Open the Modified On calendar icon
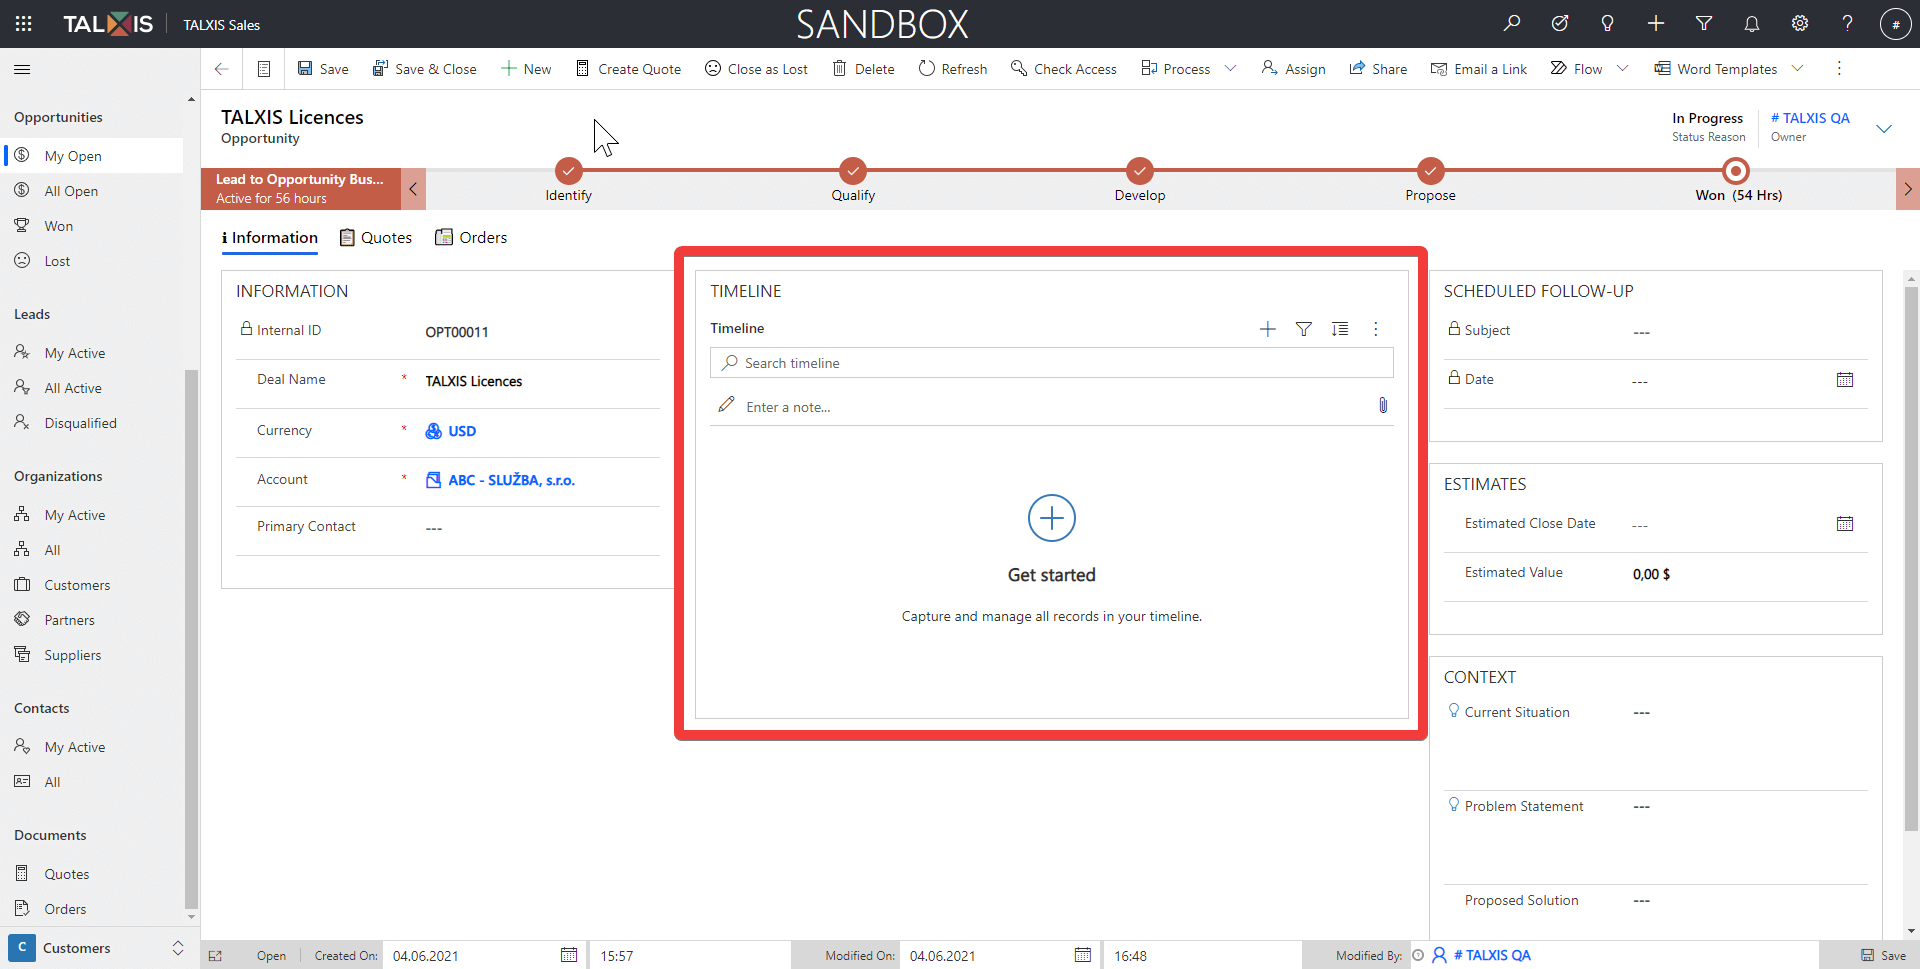 pyautogui.click(x=1083, y=955)
